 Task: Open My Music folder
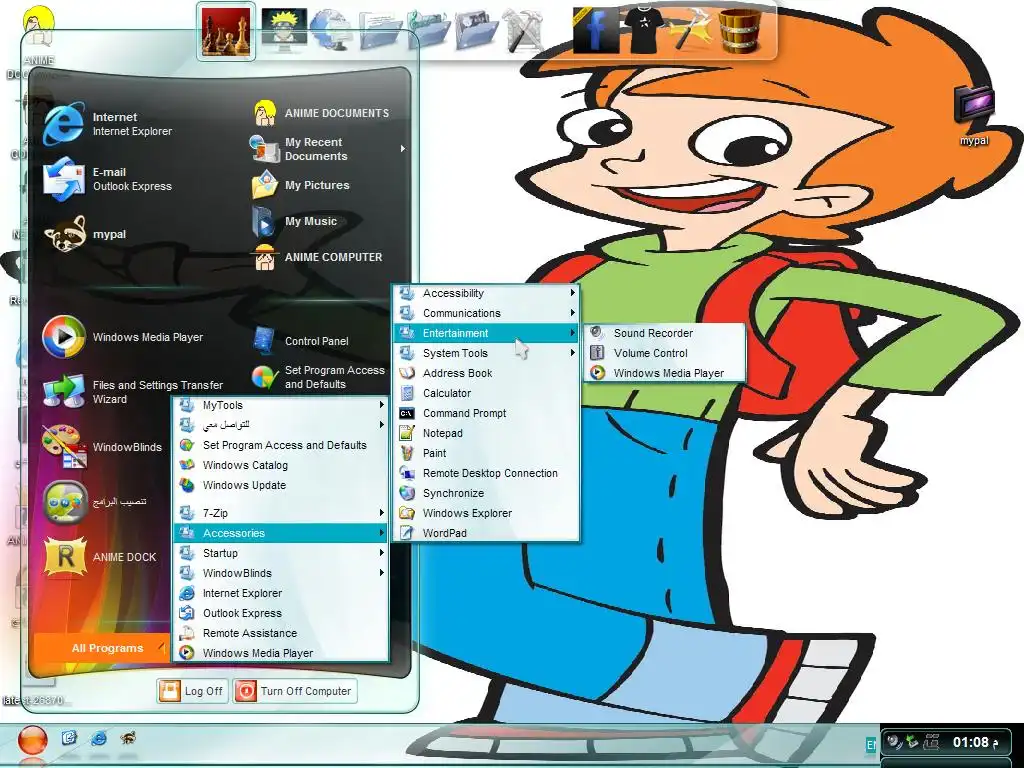[x=295, y=221]
